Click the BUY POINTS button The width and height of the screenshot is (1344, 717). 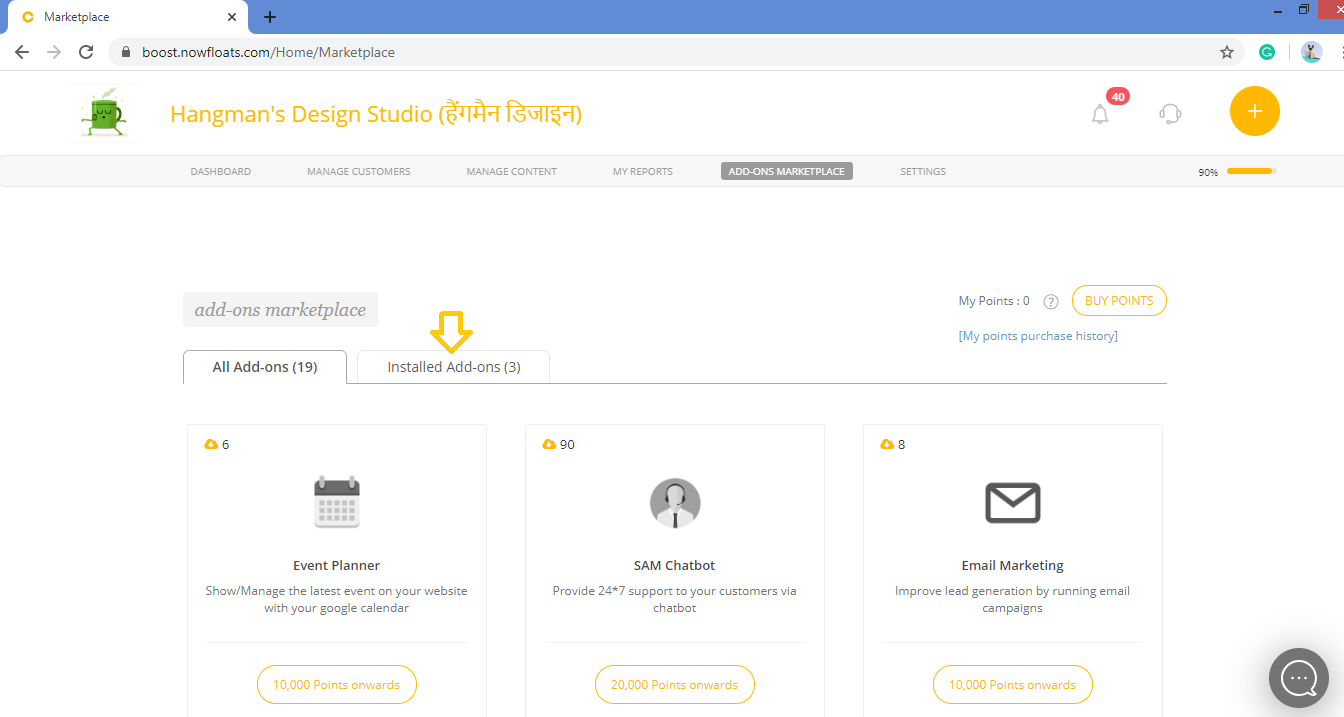[1118, 300]
